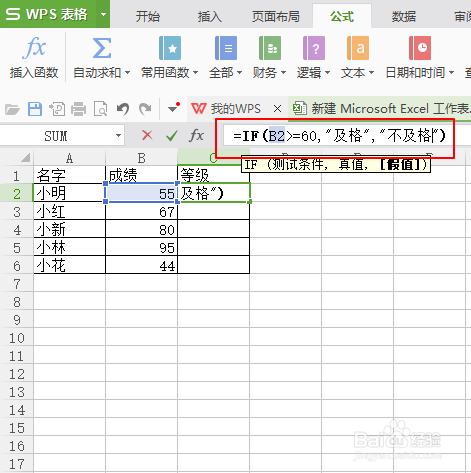Click score cell showing 95
This screenshot has width=471, height=473.
pos(141,247)
